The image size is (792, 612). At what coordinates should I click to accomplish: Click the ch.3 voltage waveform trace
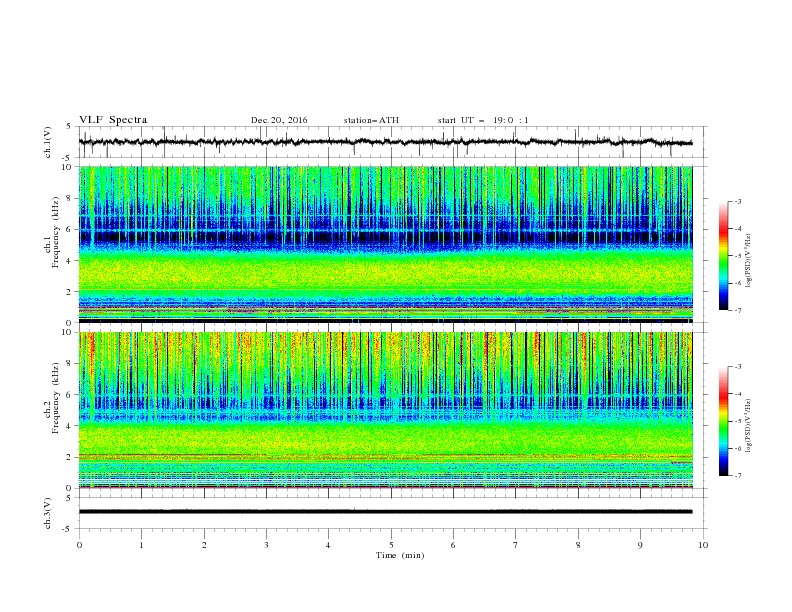point(386,512)
